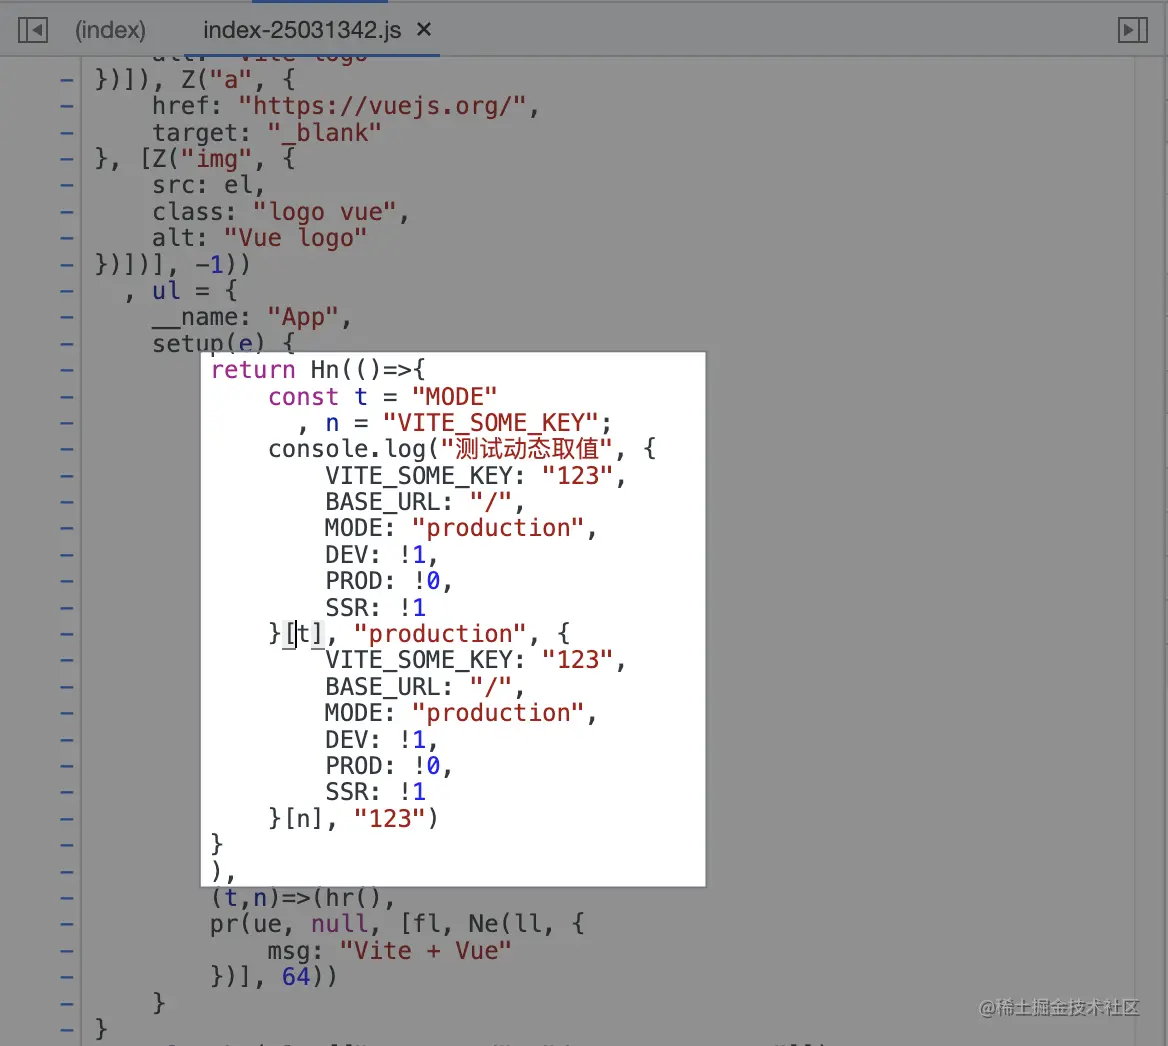Click the "Vue logo" alt string
Viewport: 1168px width, 1046px height.
pyautogui.click(x=296, y=238)
